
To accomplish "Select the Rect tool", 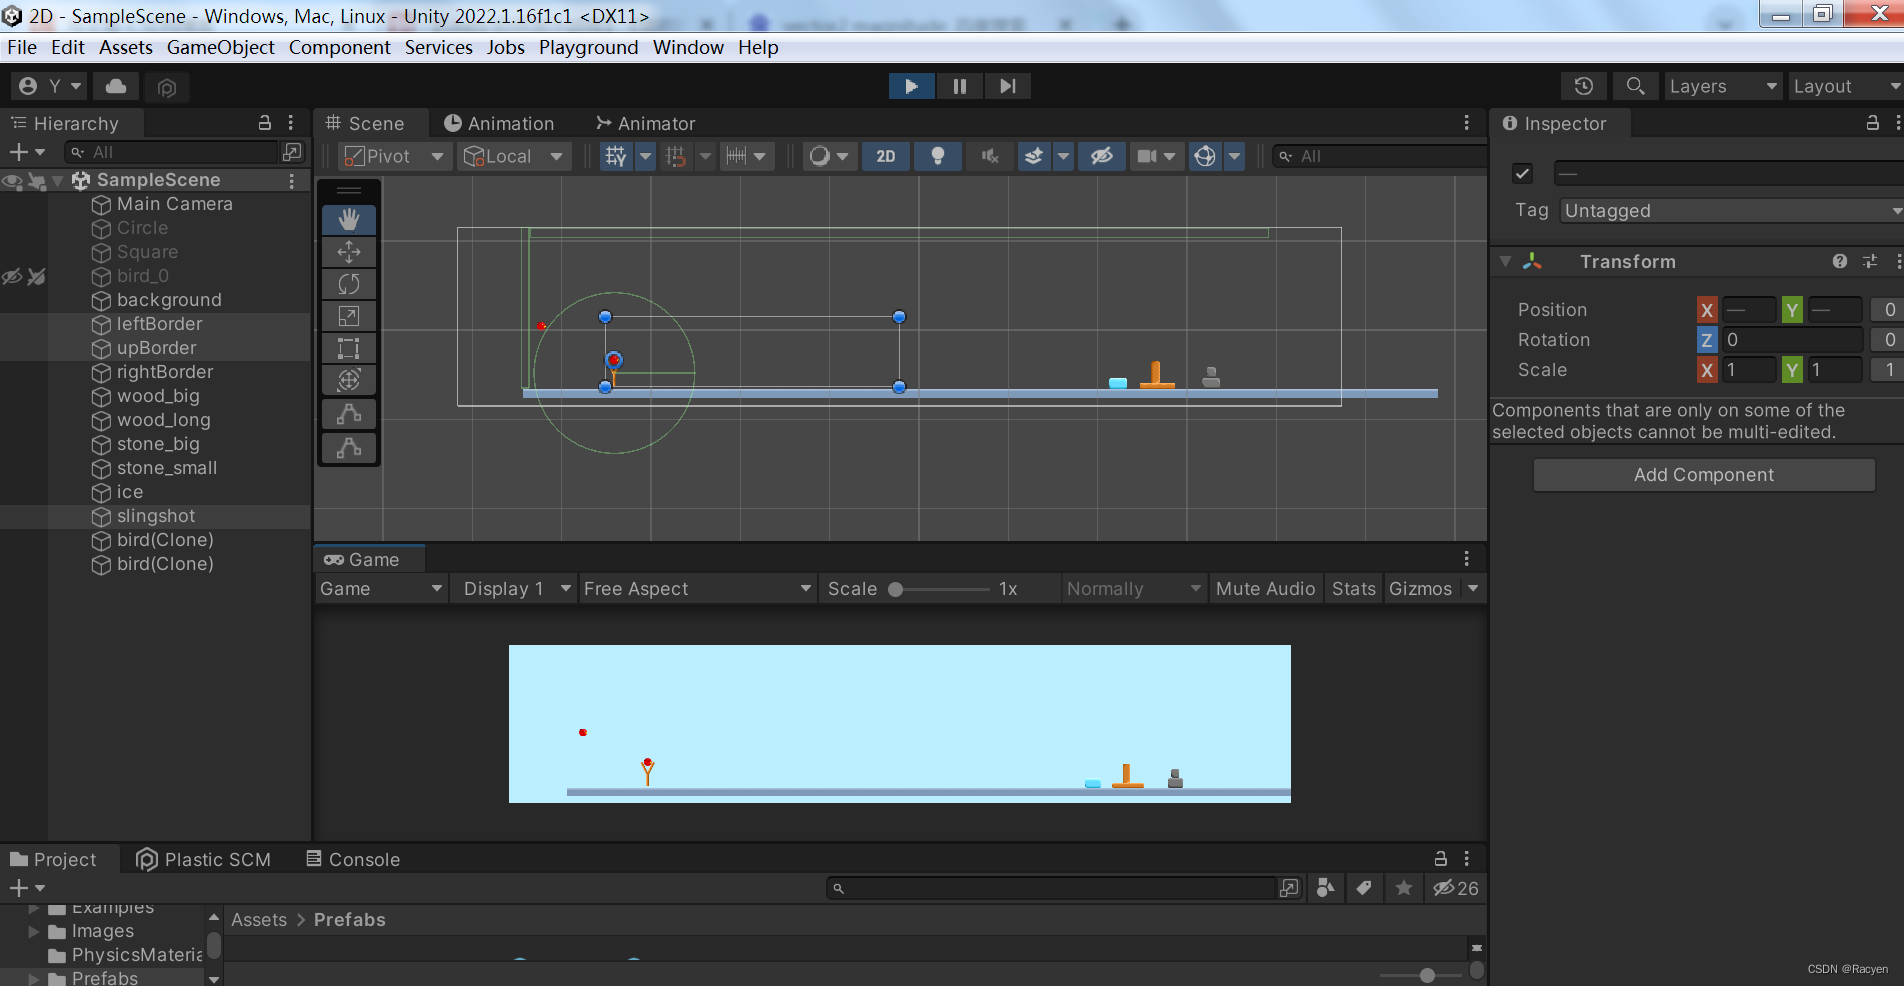I will click(349, 348).
